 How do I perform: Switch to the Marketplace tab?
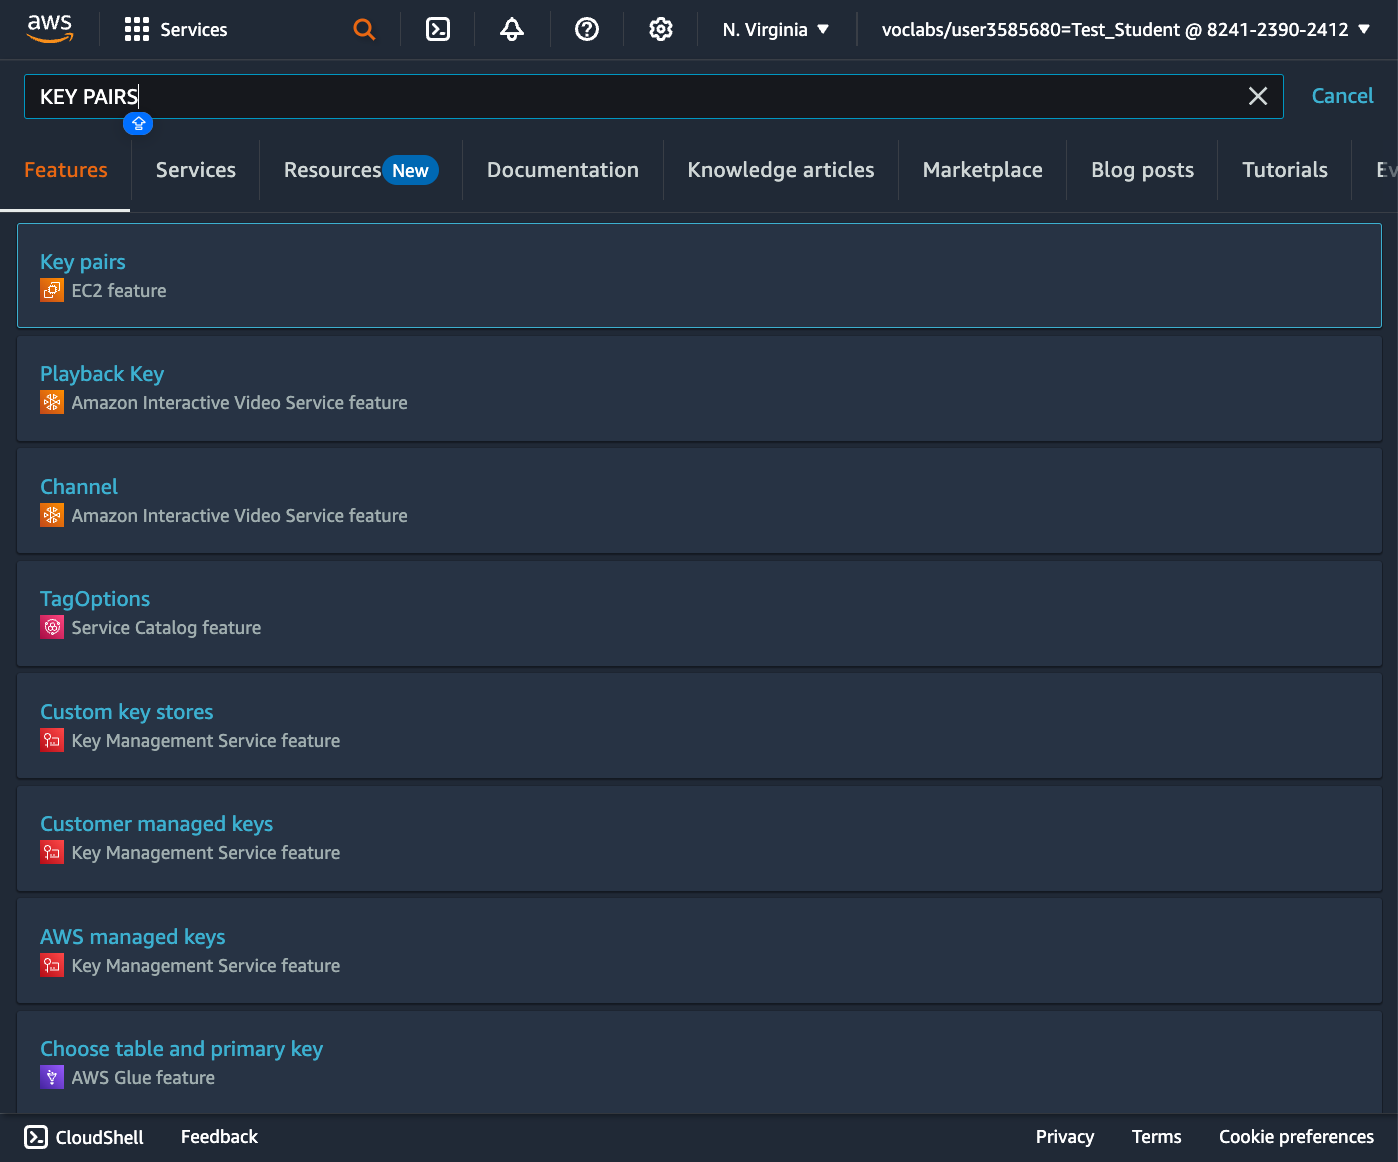983,170
